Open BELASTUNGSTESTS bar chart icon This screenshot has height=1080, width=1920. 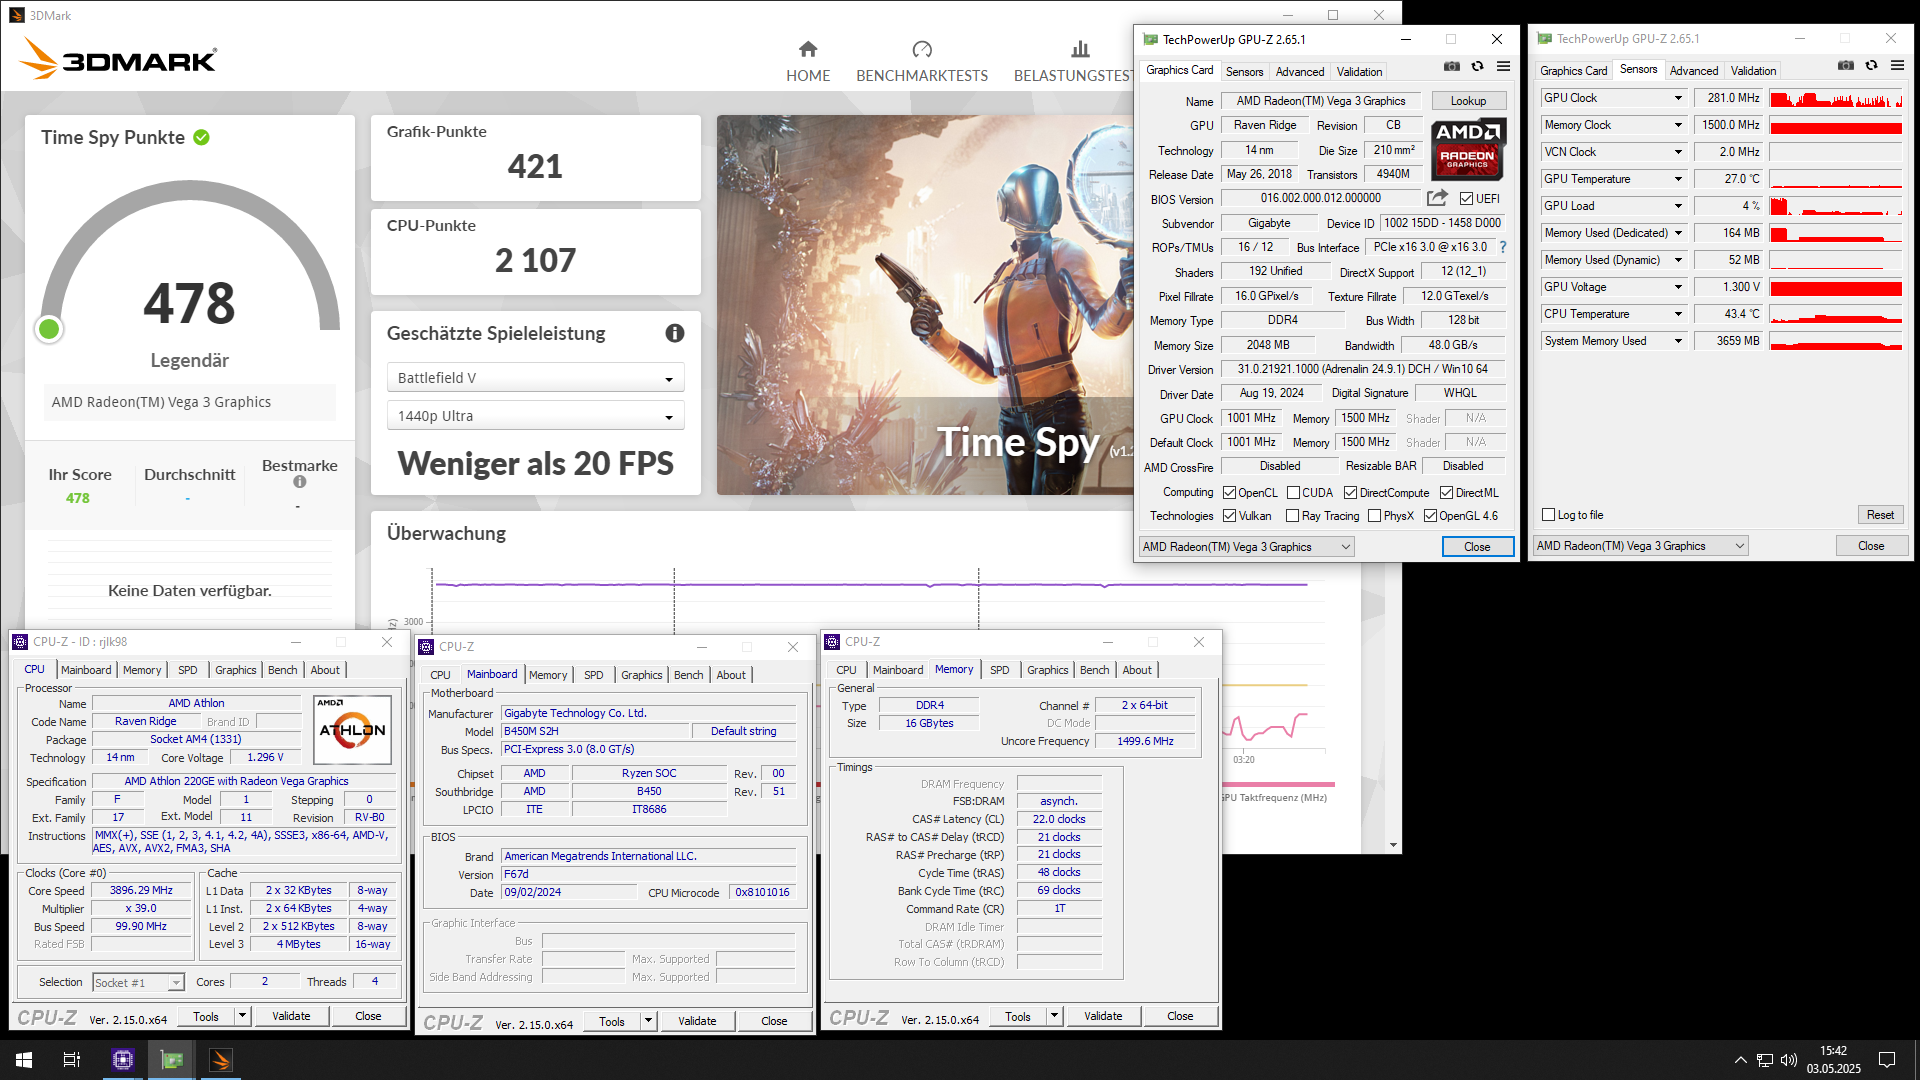1080,49
